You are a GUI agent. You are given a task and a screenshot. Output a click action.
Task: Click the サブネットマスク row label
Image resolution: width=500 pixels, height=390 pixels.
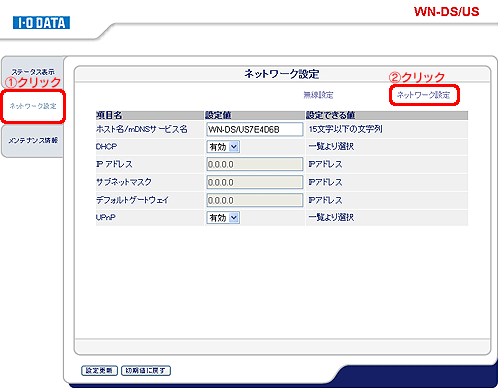124,182
